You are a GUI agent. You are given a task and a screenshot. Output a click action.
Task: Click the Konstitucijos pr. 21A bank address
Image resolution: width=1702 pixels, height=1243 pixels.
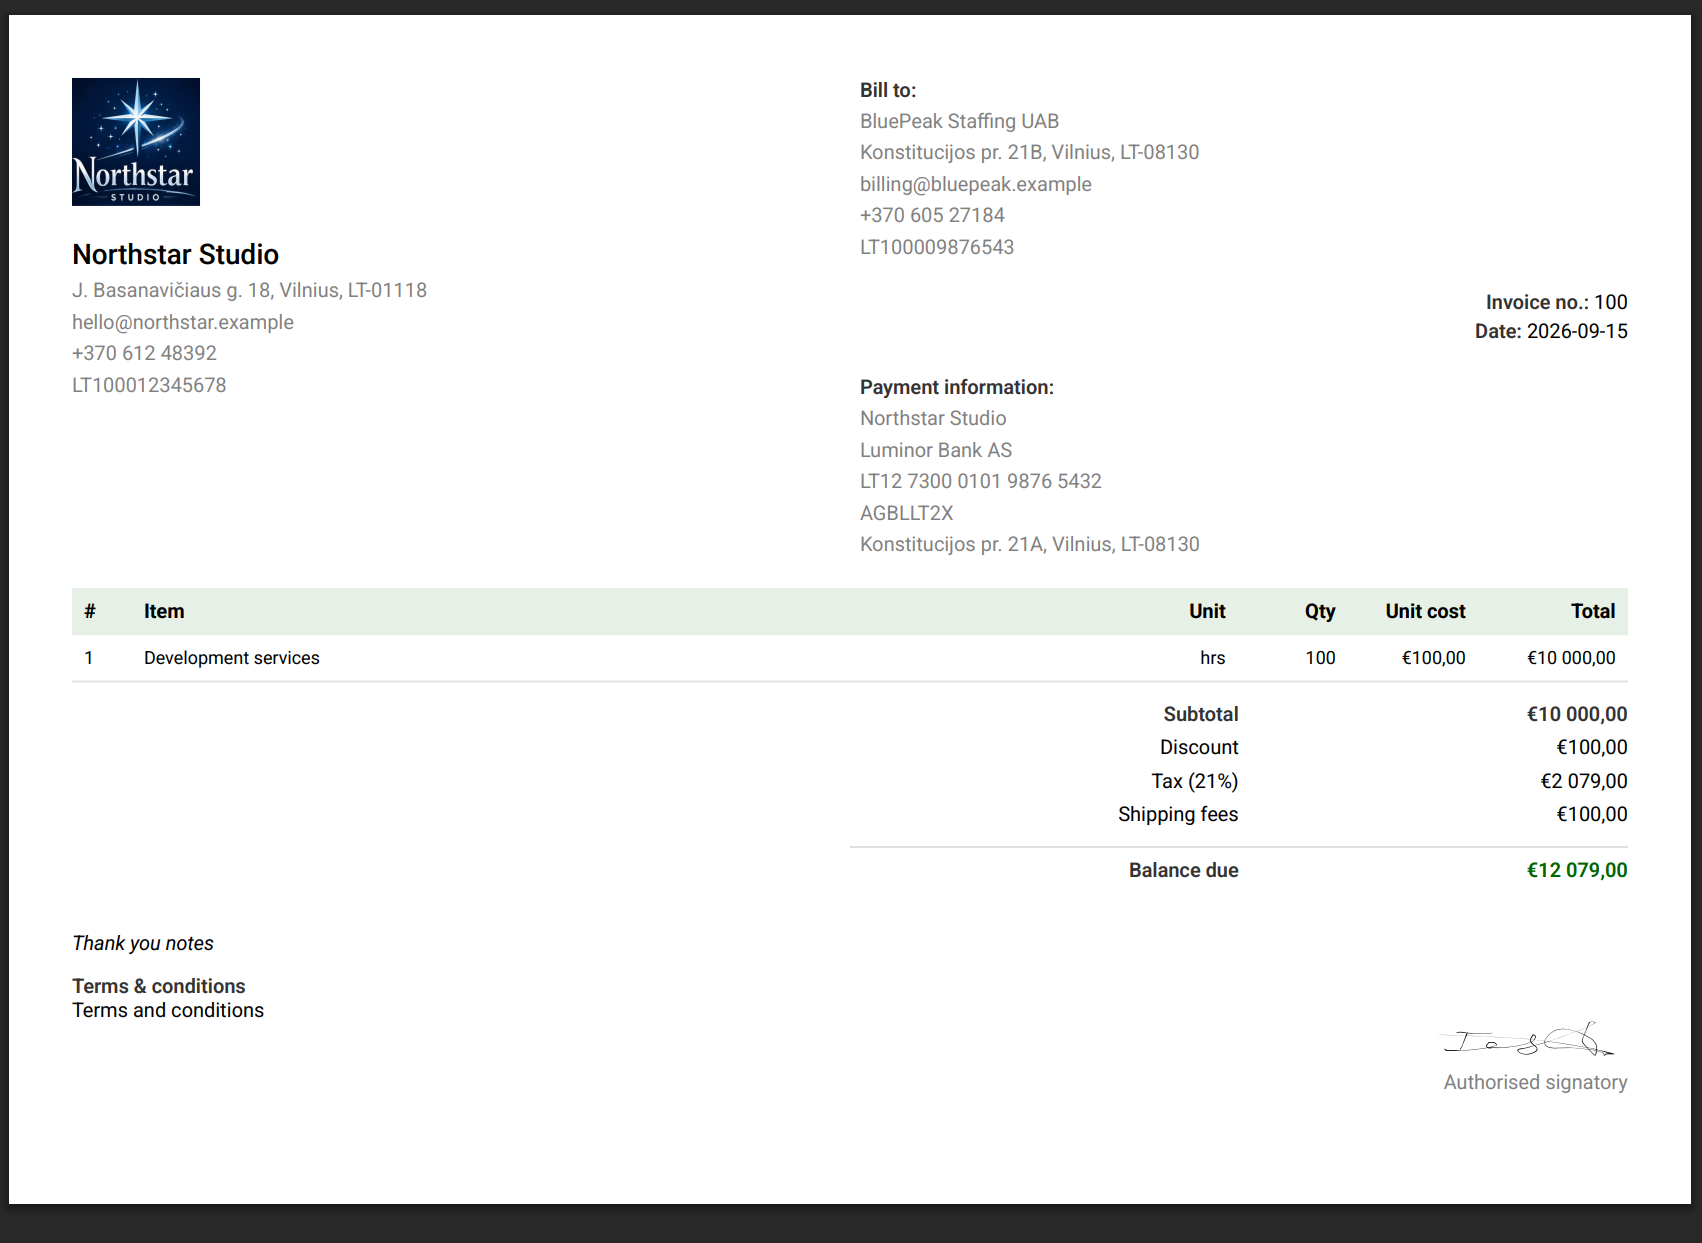point(1029,544)
